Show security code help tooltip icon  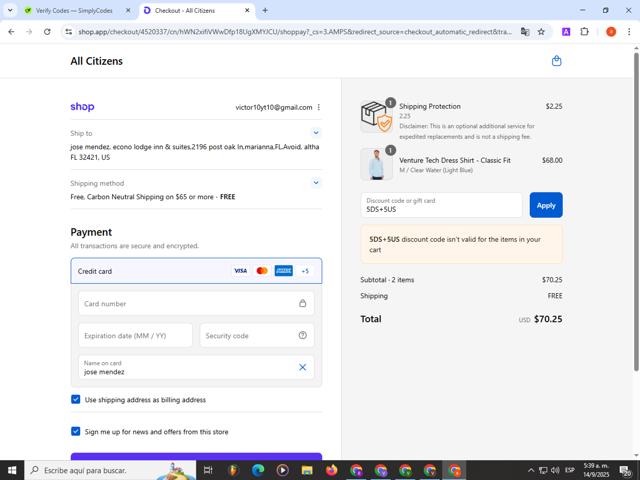[302, 335]
